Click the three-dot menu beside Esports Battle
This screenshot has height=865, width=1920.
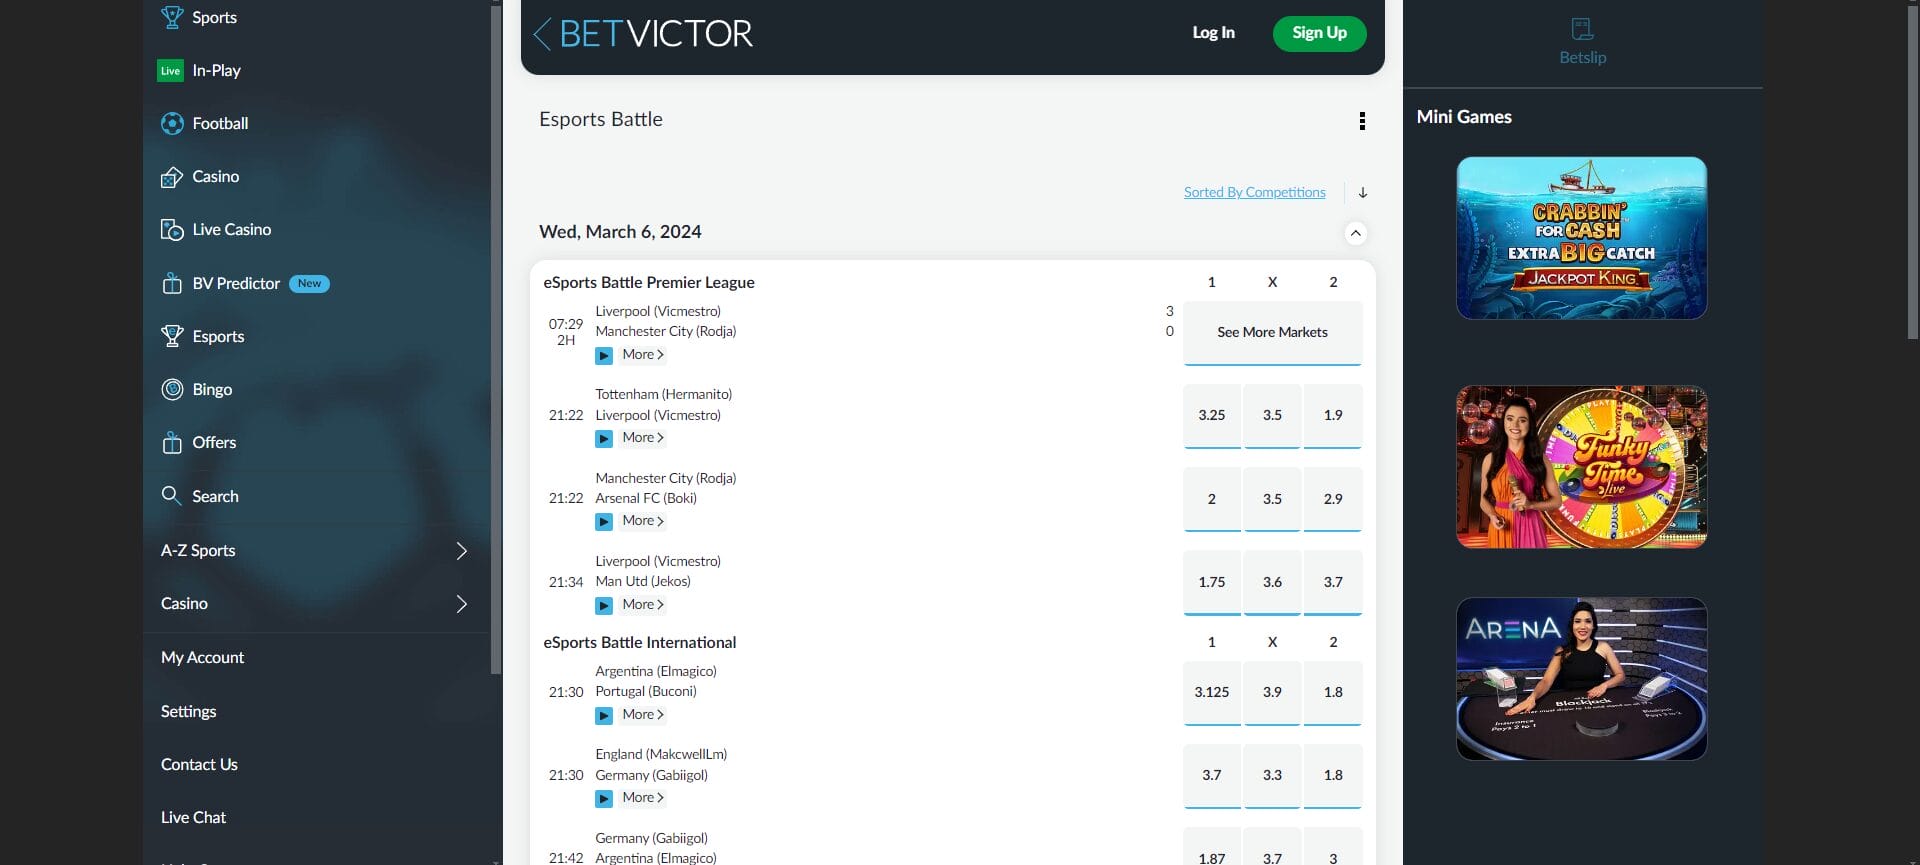[1362, 120]
